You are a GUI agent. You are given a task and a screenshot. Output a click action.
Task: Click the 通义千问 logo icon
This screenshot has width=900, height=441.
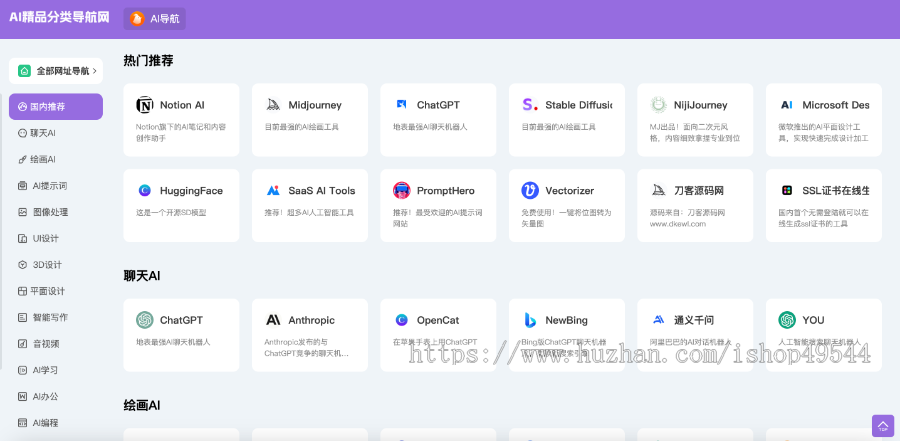(658, 320)
